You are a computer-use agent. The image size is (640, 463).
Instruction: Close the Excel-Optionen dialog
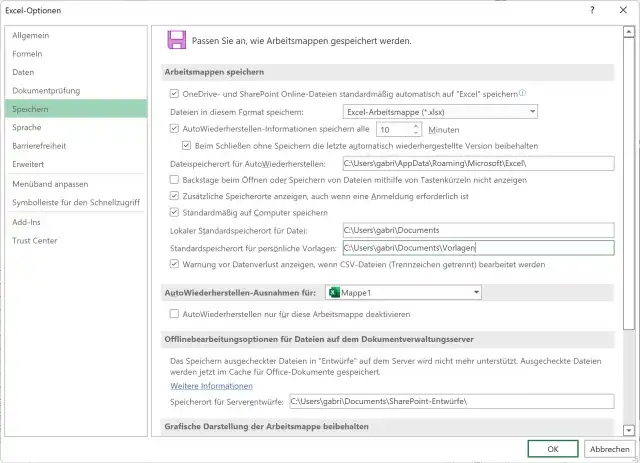coord(623,10)
